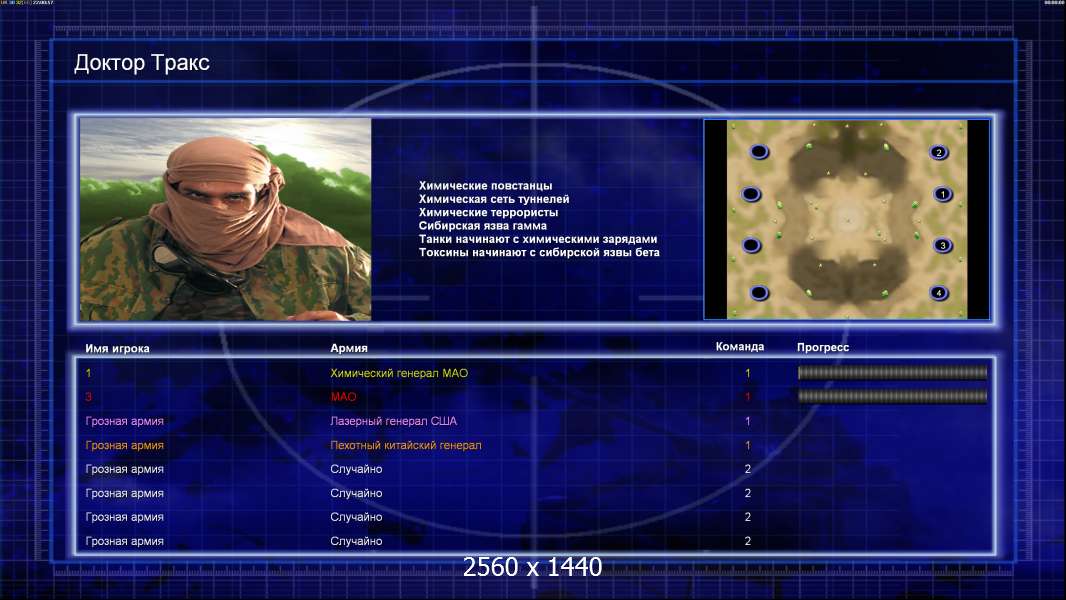Click Токсины начинают с сибирской язвы бета
The width and height of the screenshot is (1066, 600).
point(539,252)
